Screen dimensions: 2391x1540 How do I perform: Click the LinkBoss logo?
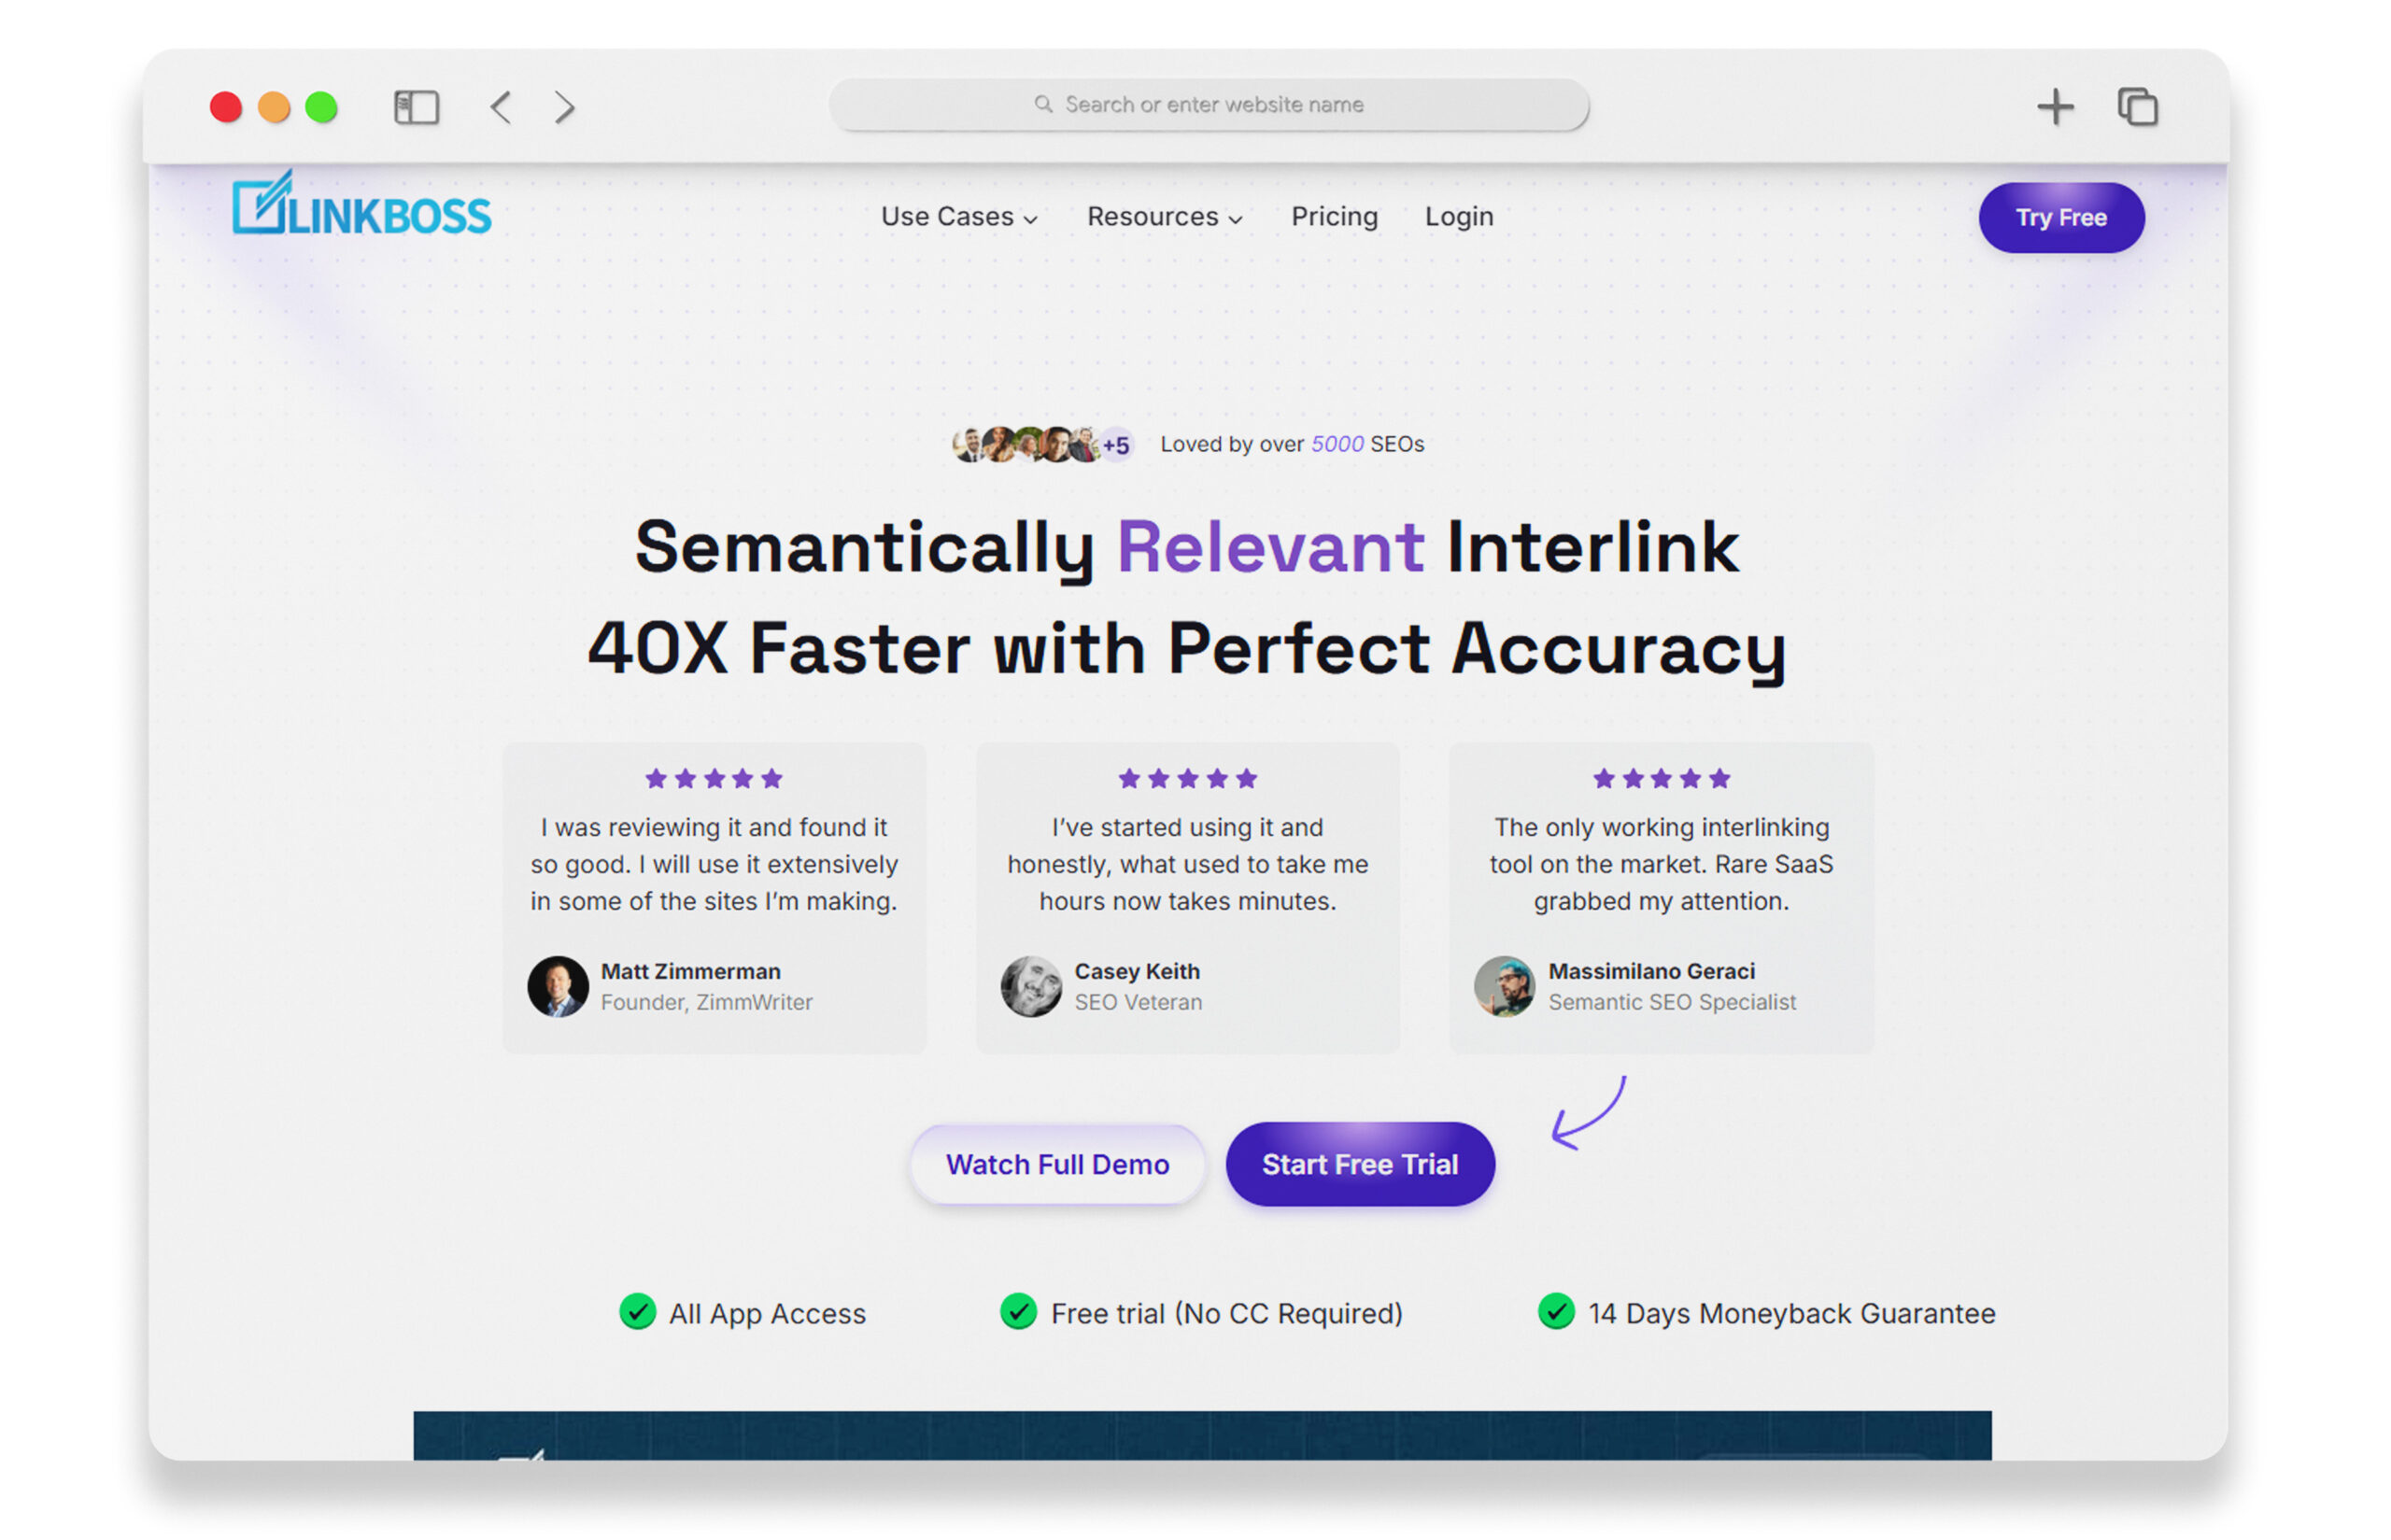[x=361, y=204]
